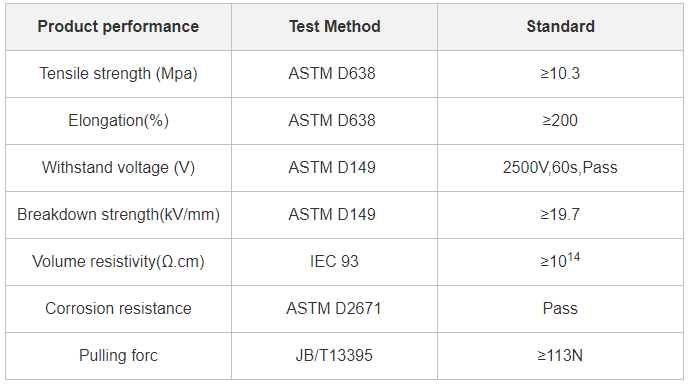Viewport: 690px width, 386px height.
Task: Select the ASTM D2671 cell
Action: point(334,309)
